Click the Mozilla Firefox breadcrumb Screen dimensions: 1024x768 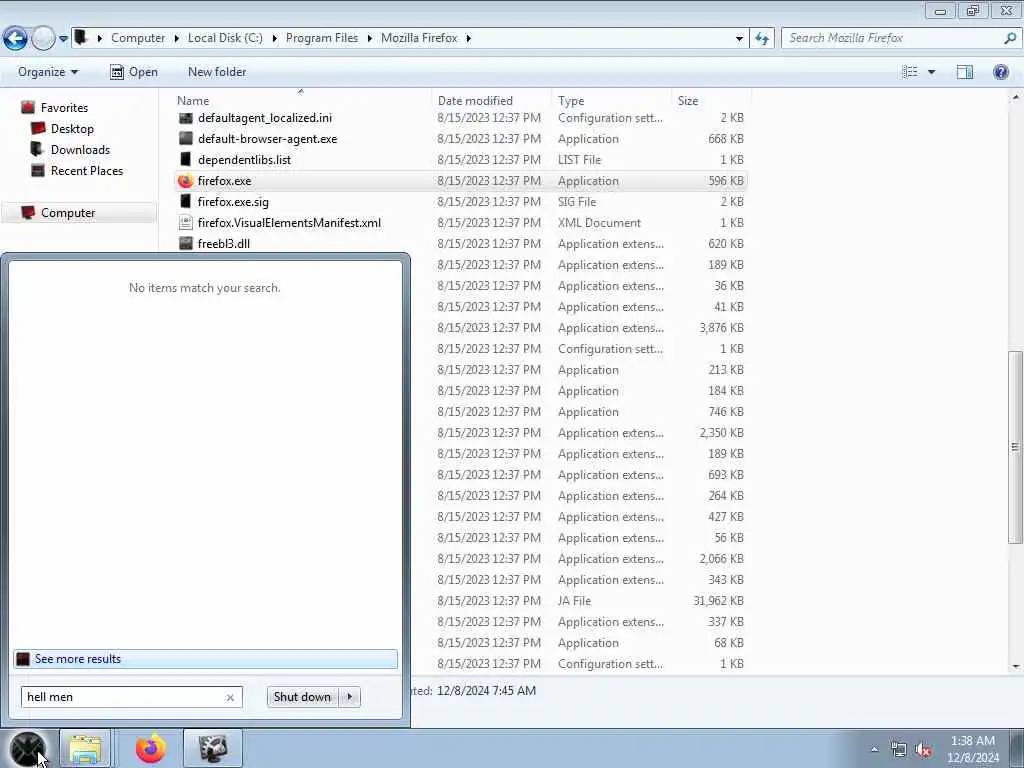[x=419, y=38]
